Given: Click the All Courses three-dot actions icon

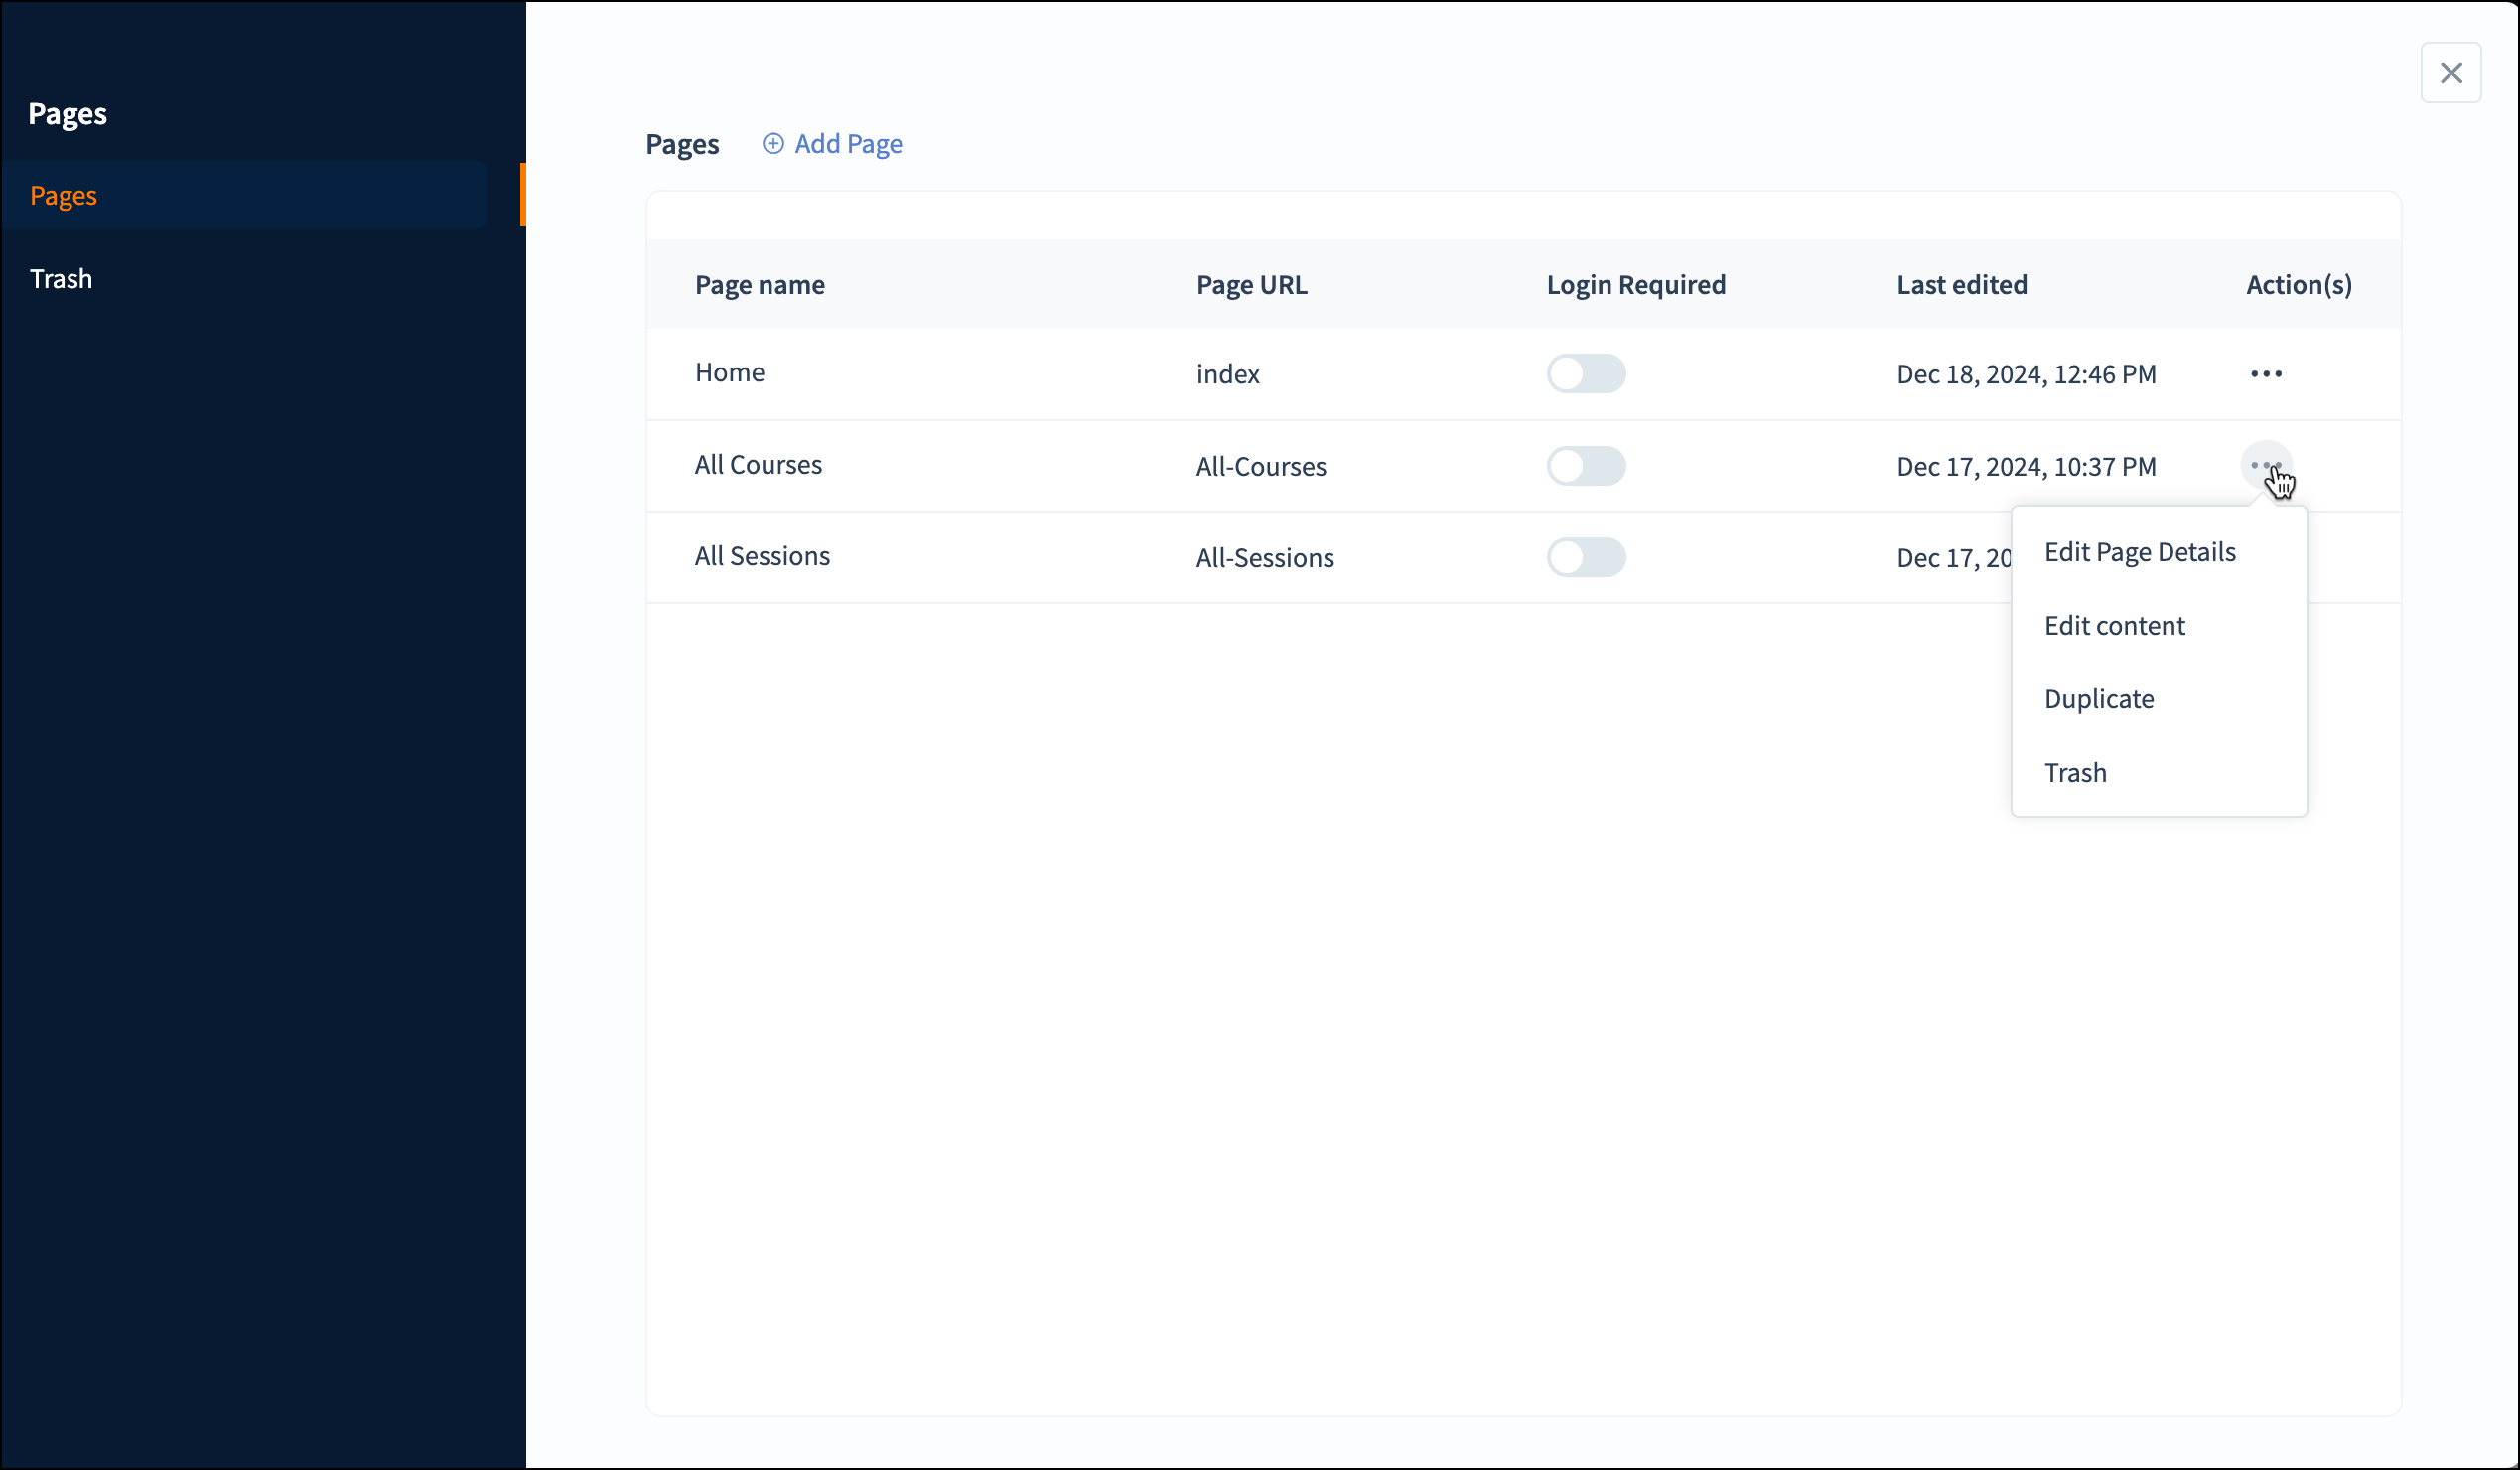Looking at the screenshot, I should (x=2265, y=465).
